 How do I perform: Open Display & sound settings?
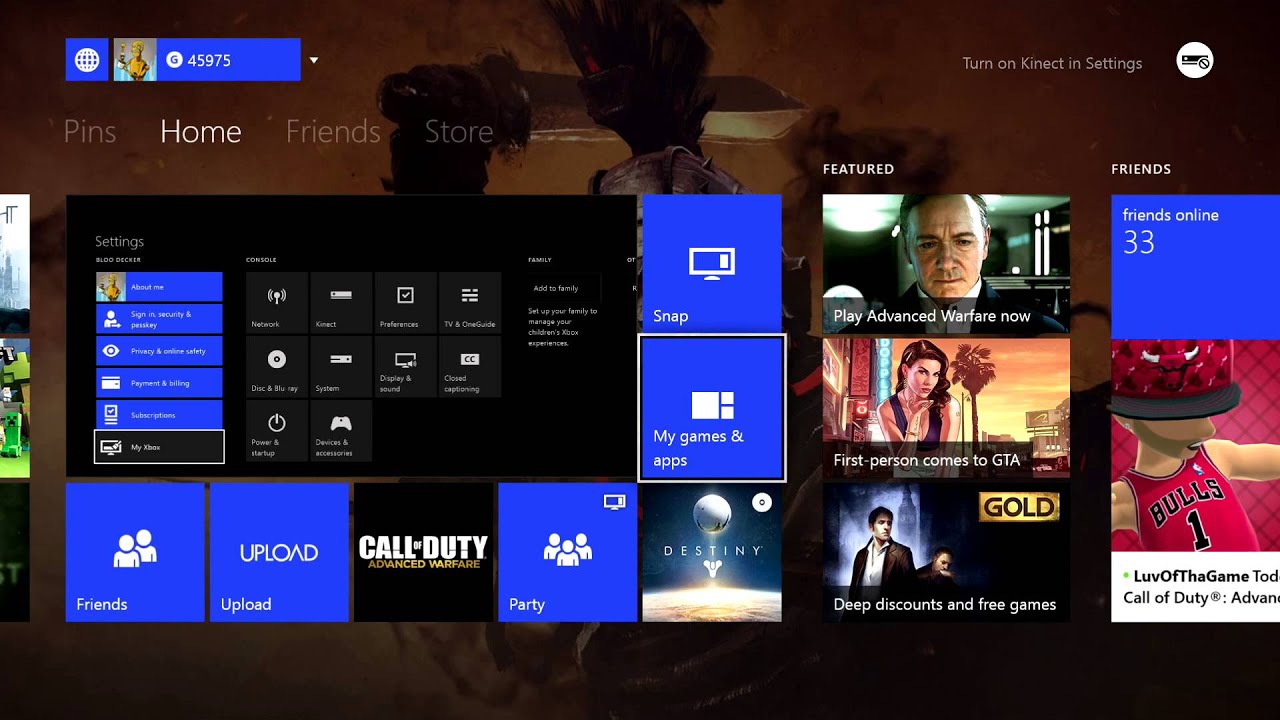pyautogui.click(x=405, y=366)
